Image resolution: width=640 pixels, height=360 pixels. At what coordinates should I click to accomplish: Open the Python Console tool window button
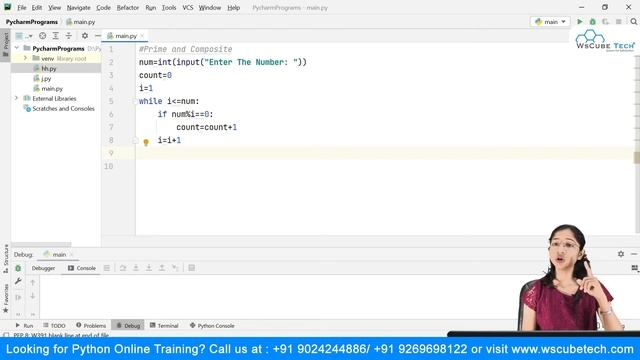tap(212, 325)
